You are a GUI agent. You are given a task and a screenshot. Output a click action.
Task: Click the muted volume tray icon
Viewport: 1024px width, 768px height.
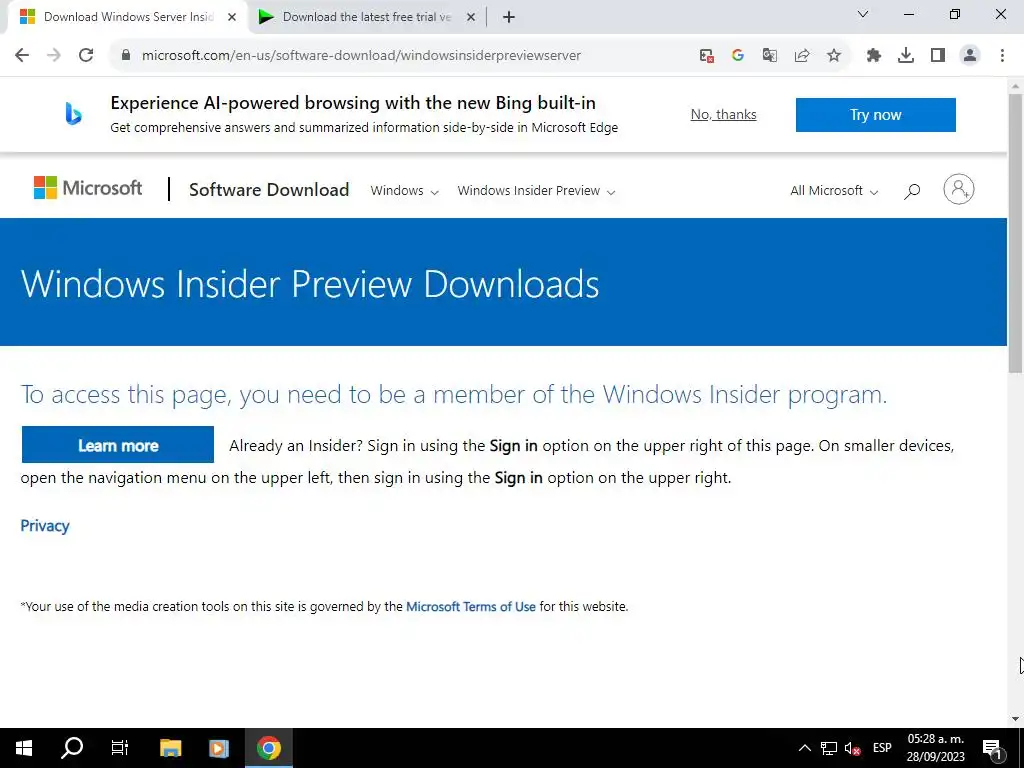click(x=852, y=748)
